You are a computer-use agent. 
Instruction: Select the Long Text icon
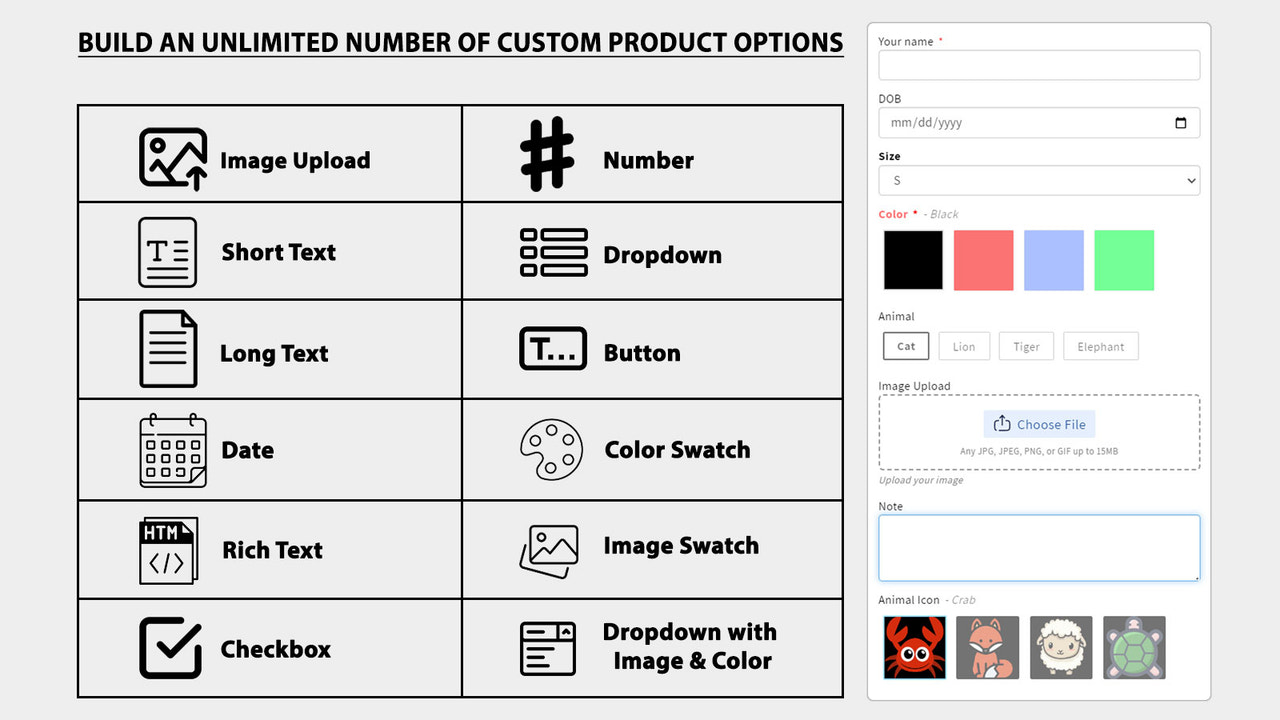coord(167,350)
